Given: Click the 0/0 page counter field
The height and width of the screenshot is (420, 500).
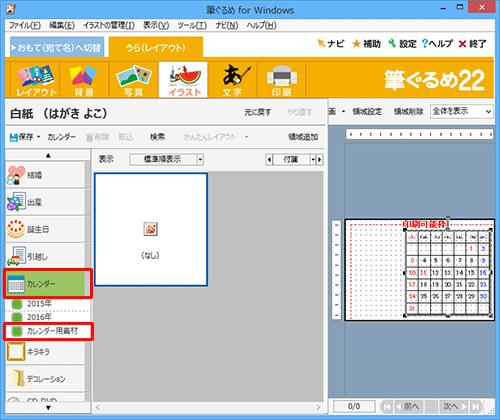Looking at the screenshot, I should 354,406.
